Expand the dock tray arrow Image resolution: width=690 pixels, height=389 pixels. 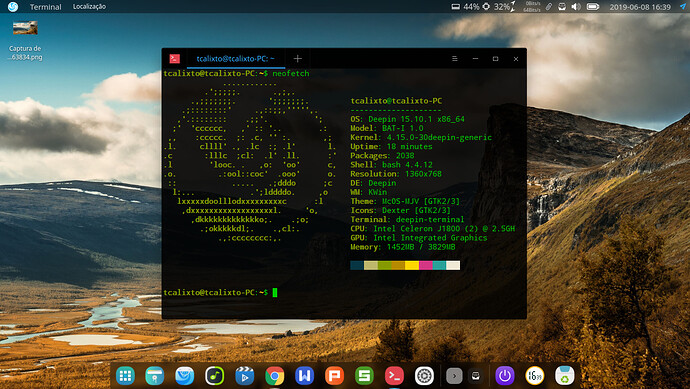coord(454,376)
